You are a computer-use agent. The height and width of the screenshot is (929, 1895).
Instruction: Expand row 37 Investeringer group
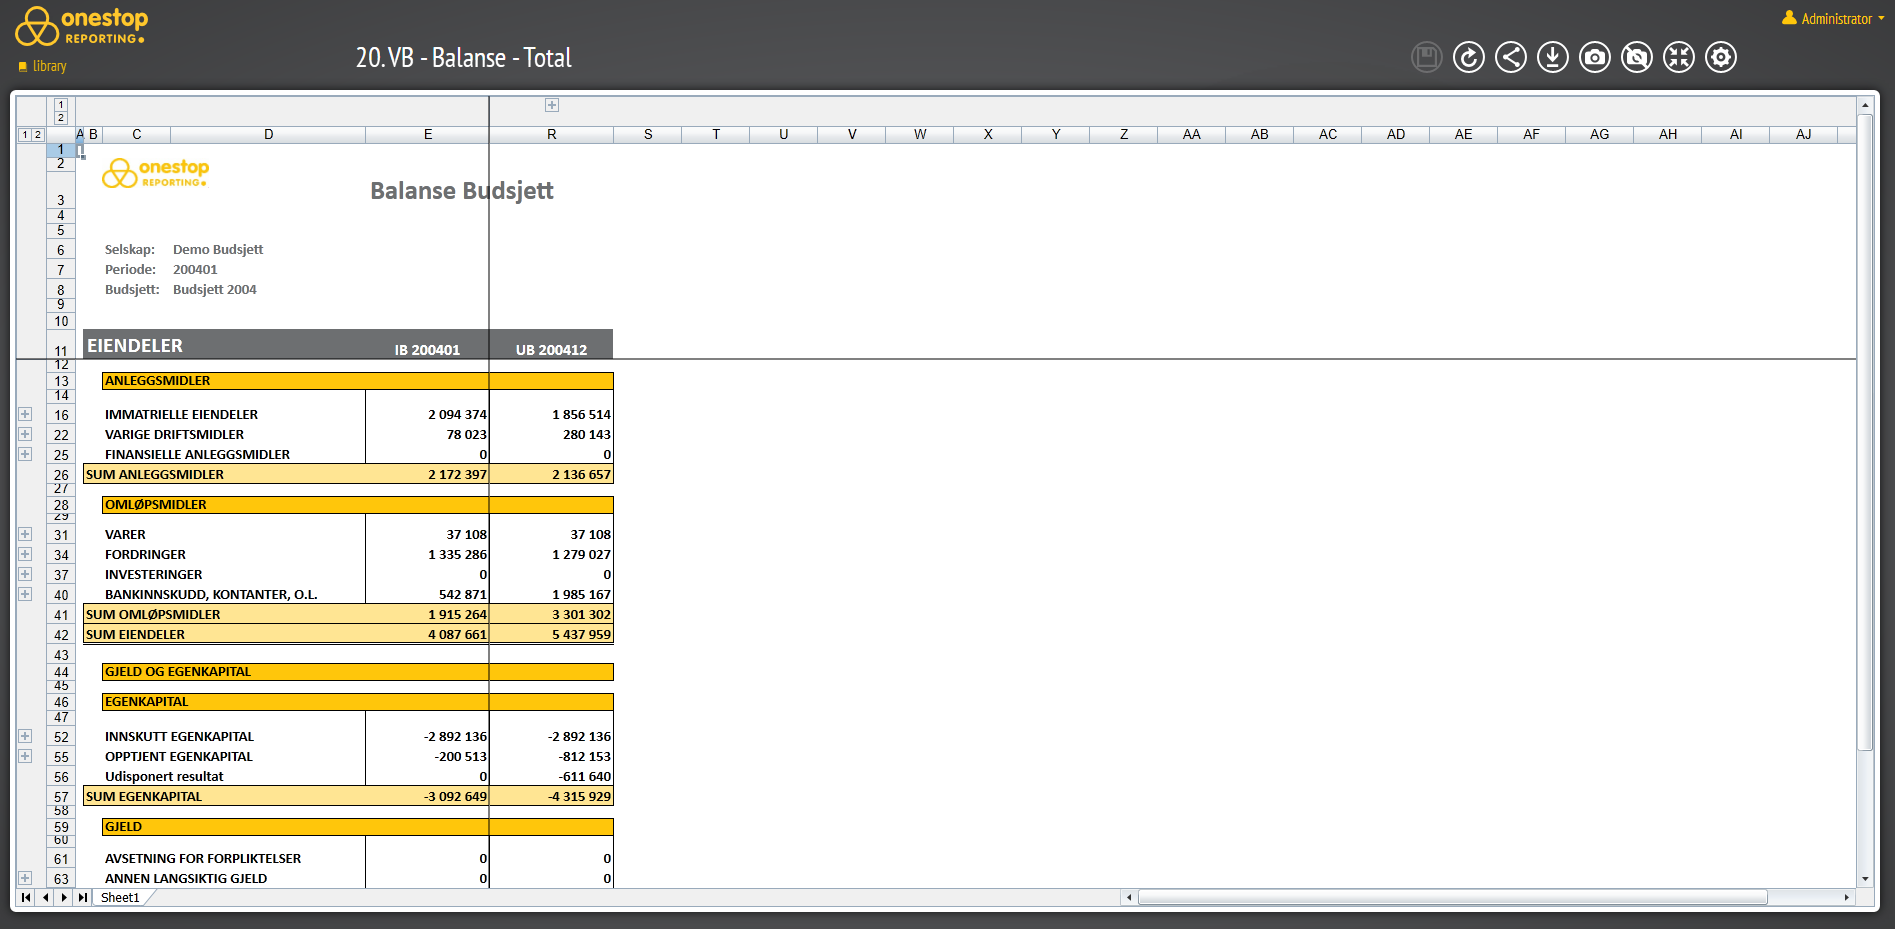[x=25, y=574]
